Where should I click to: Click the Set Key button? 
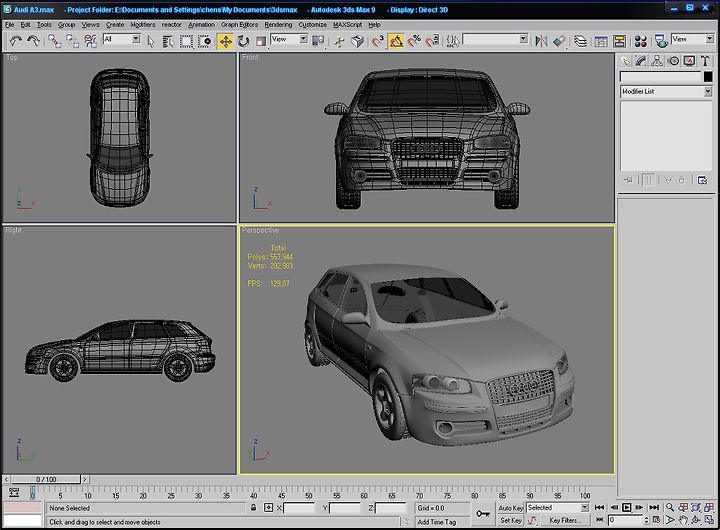coord(511,520)
